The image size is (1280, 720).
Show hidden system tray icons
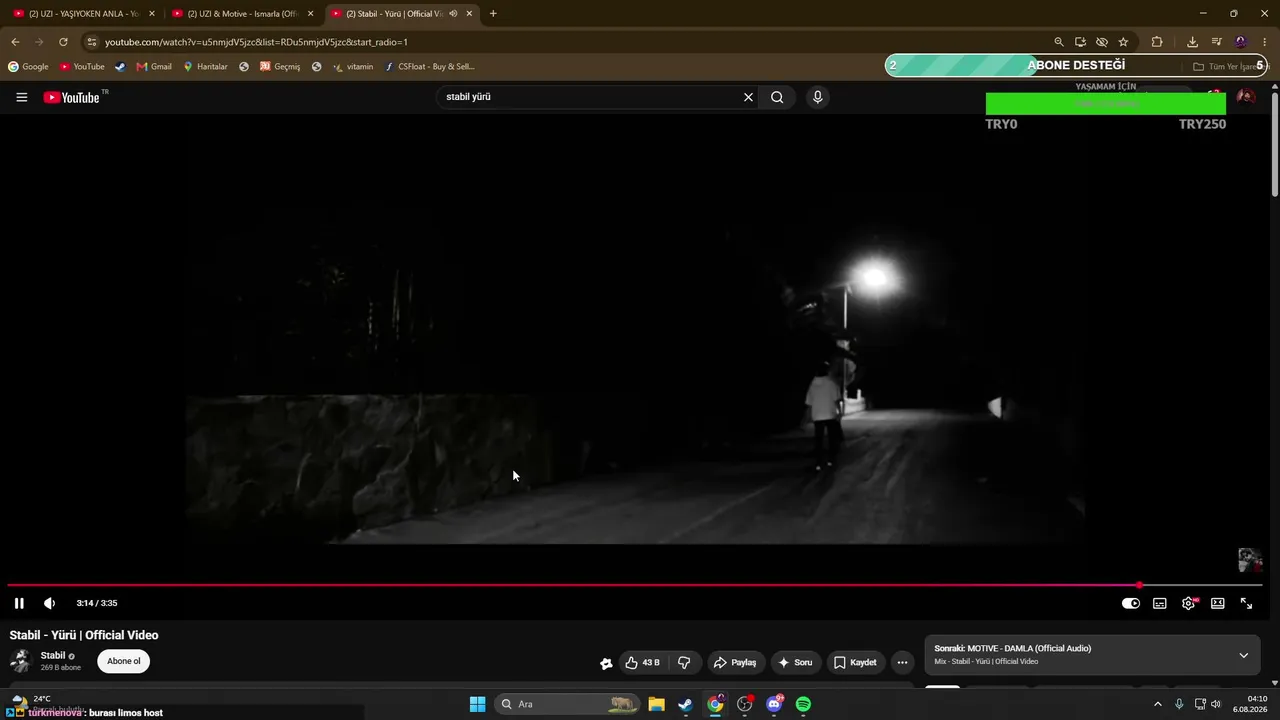point(1158,704)
